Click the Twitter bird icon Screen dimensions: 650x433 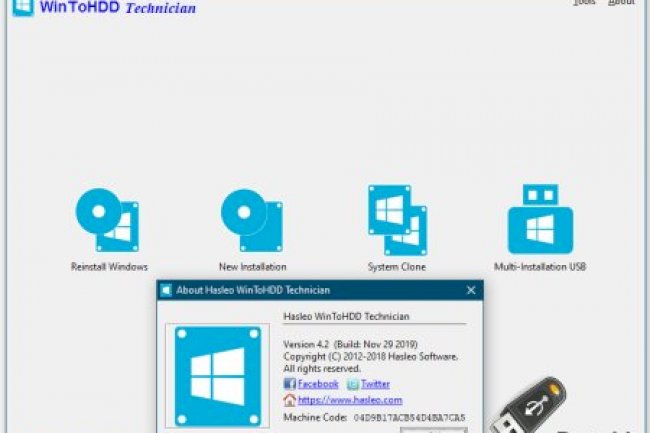(x=353, y=384)
